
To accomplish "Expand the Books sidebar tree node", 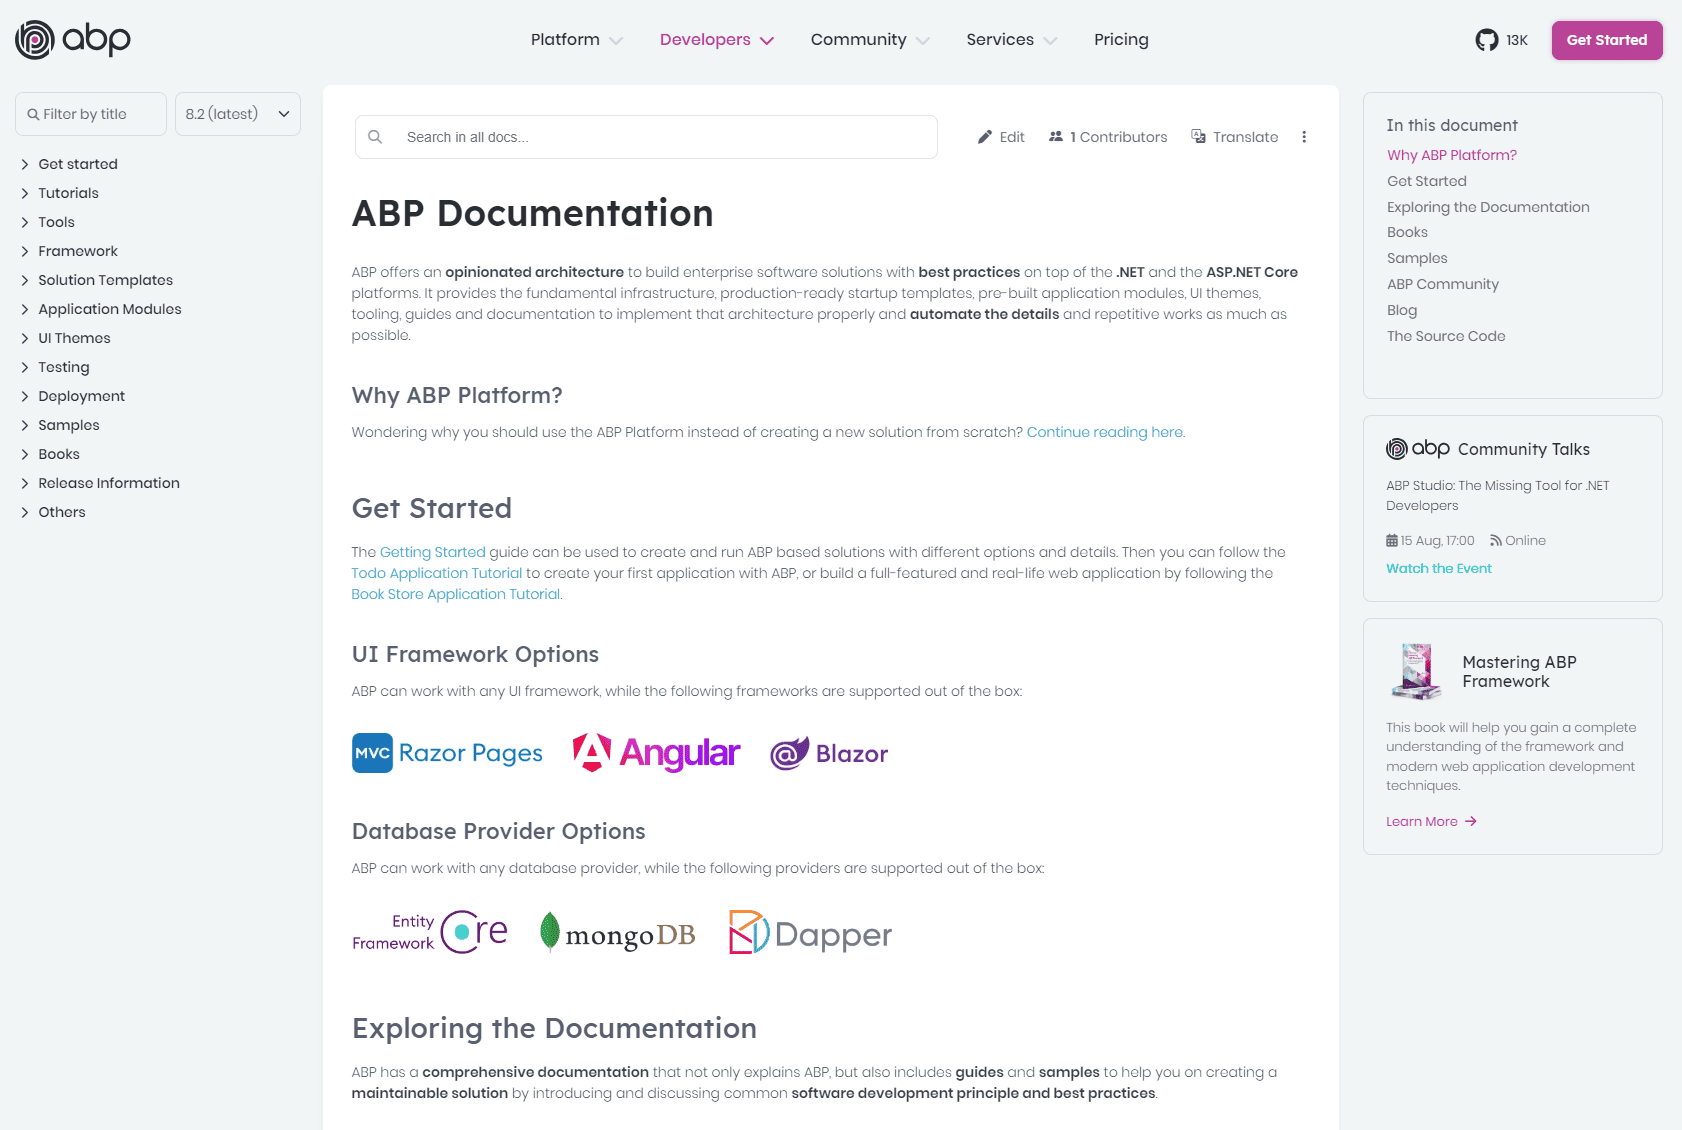I will pos(25,454).
